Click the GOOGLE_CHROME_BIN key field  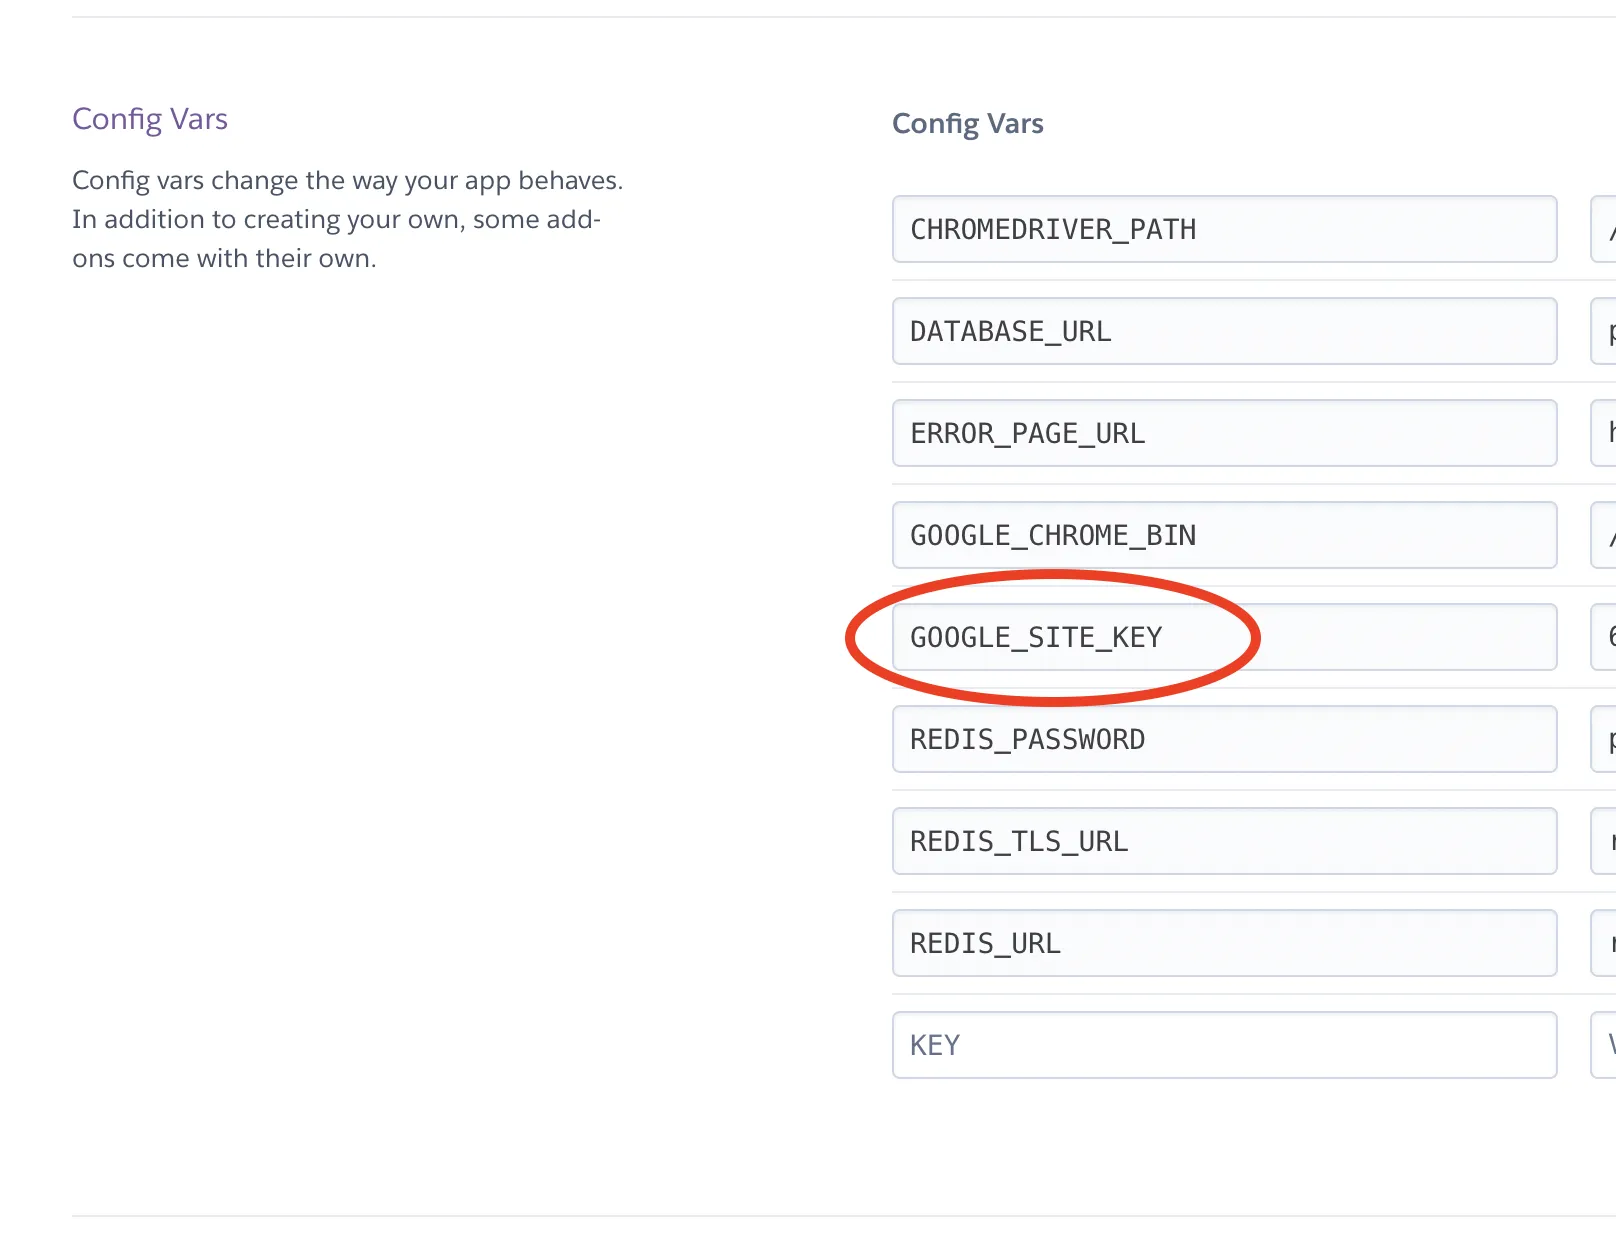pos(1223,535)
